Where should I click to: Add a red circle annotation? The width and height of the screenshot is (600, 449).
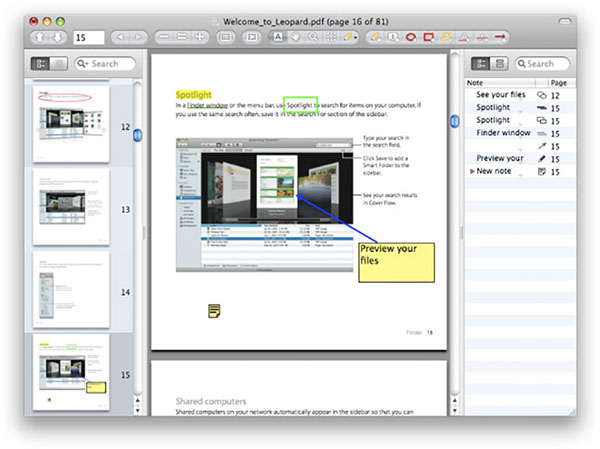411,37
